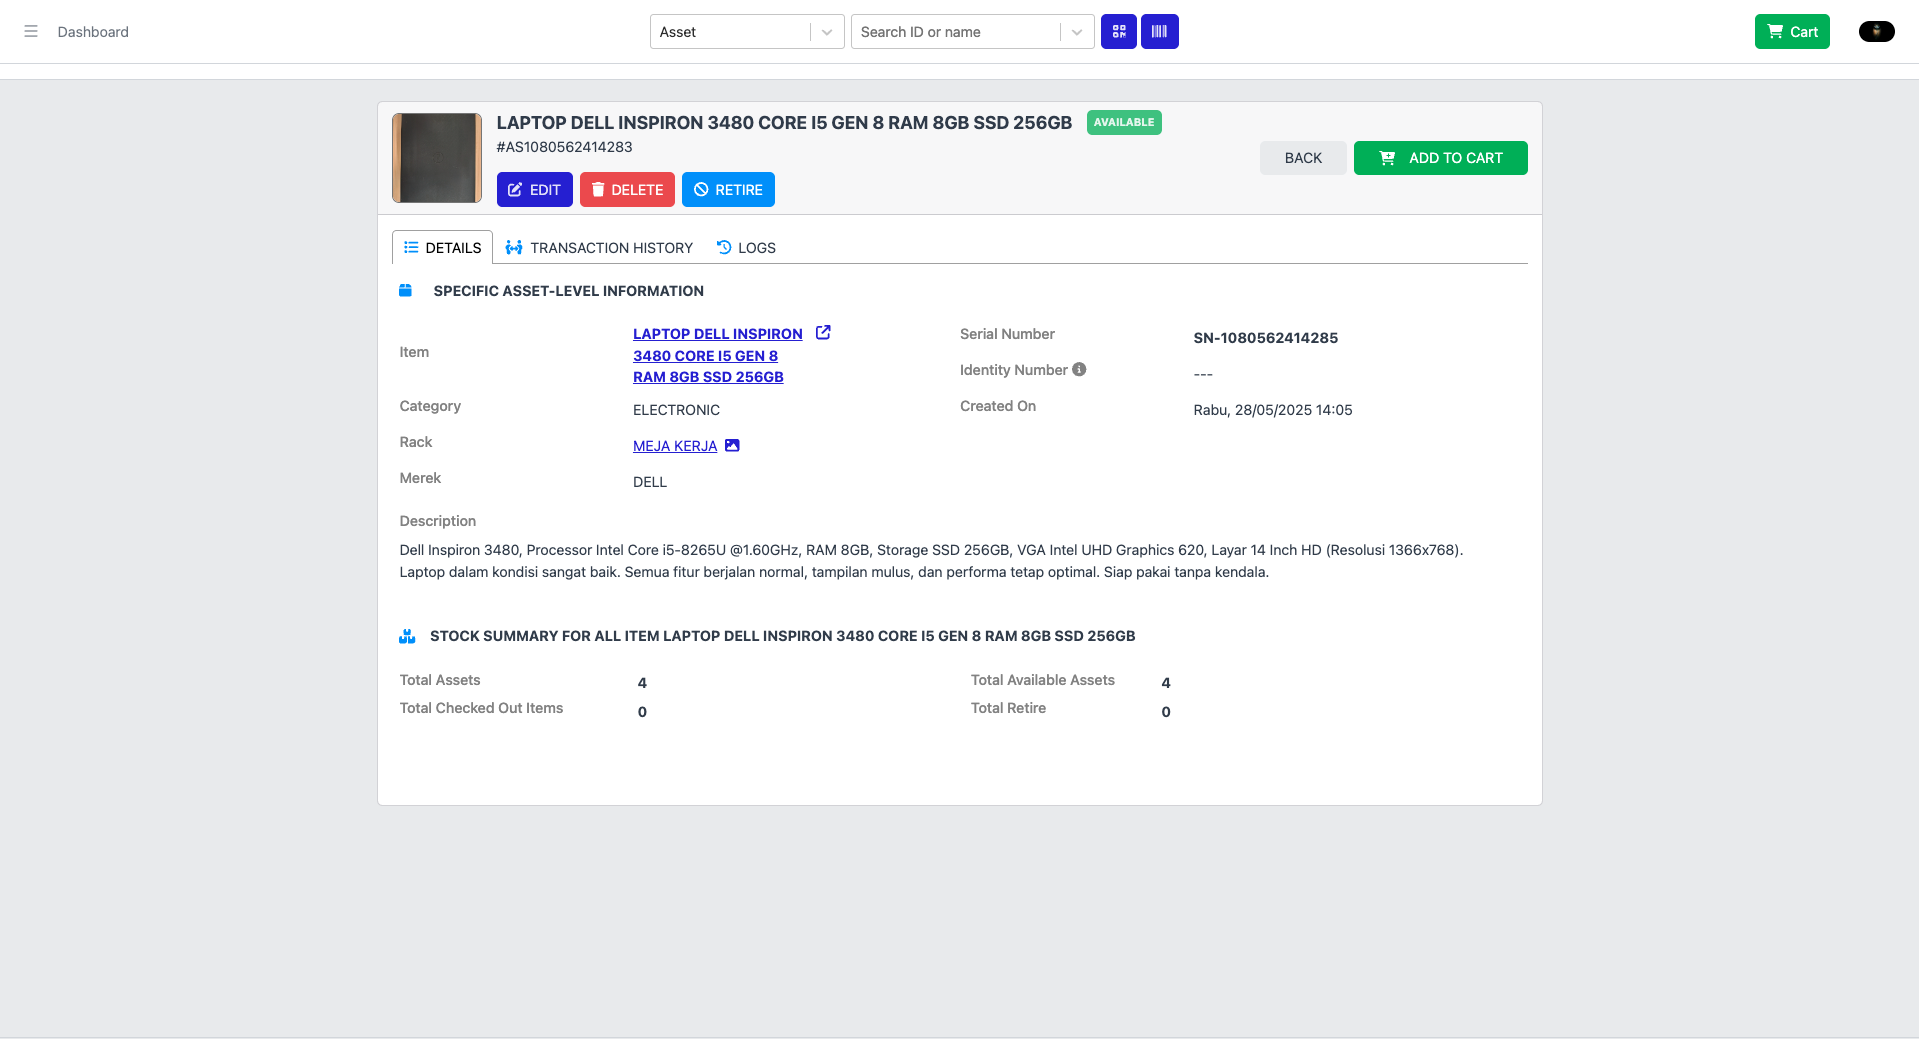Open the Cart in the header
The width and height of the screenshot is (1919, 1039).
[x=1792, y=32]
